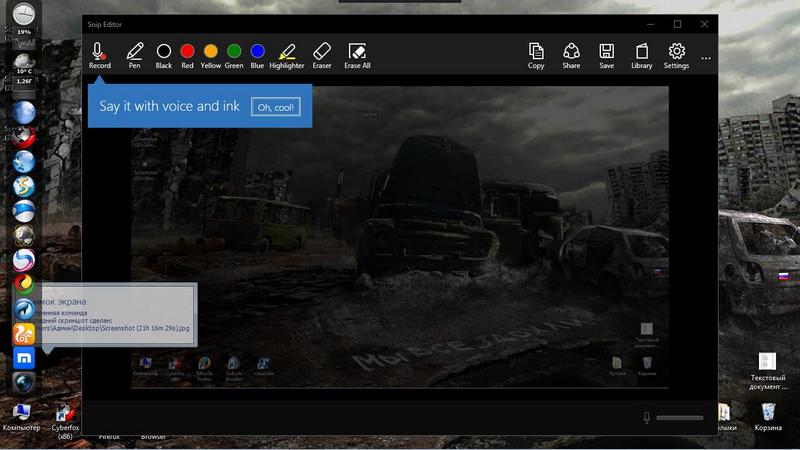Click the screenshot notification popup
The height and width of the screenshot is (450, 800).
(x=119, y=315)
